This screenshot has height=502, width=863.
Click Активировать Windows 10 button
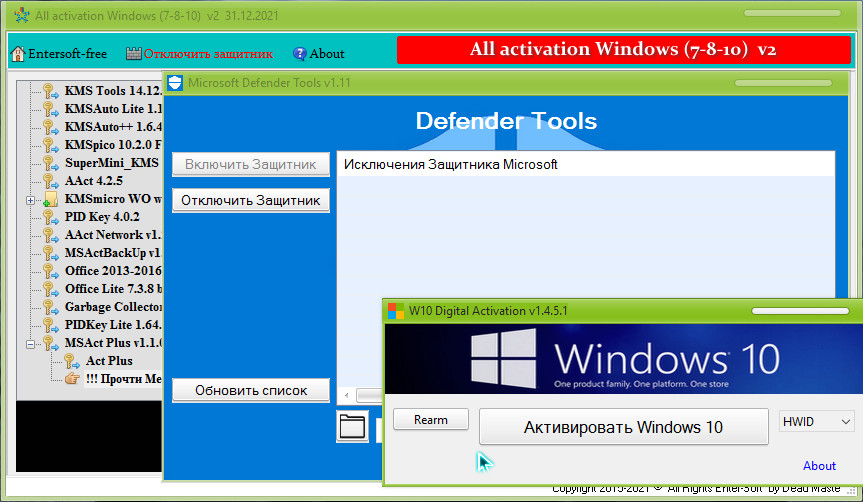pyautogui.click(x=624, y=427)
